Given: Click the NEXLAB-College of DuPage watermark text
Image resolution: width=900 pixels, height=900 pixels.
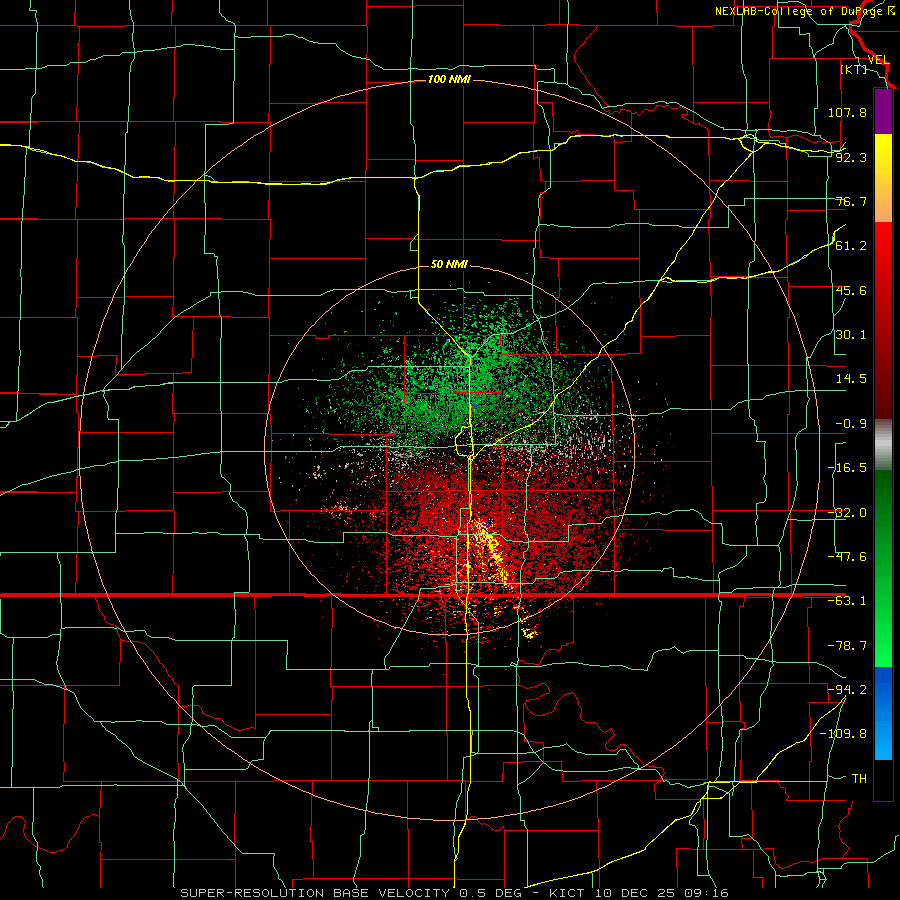Looking at the screenshot, I should pos(805,11).
